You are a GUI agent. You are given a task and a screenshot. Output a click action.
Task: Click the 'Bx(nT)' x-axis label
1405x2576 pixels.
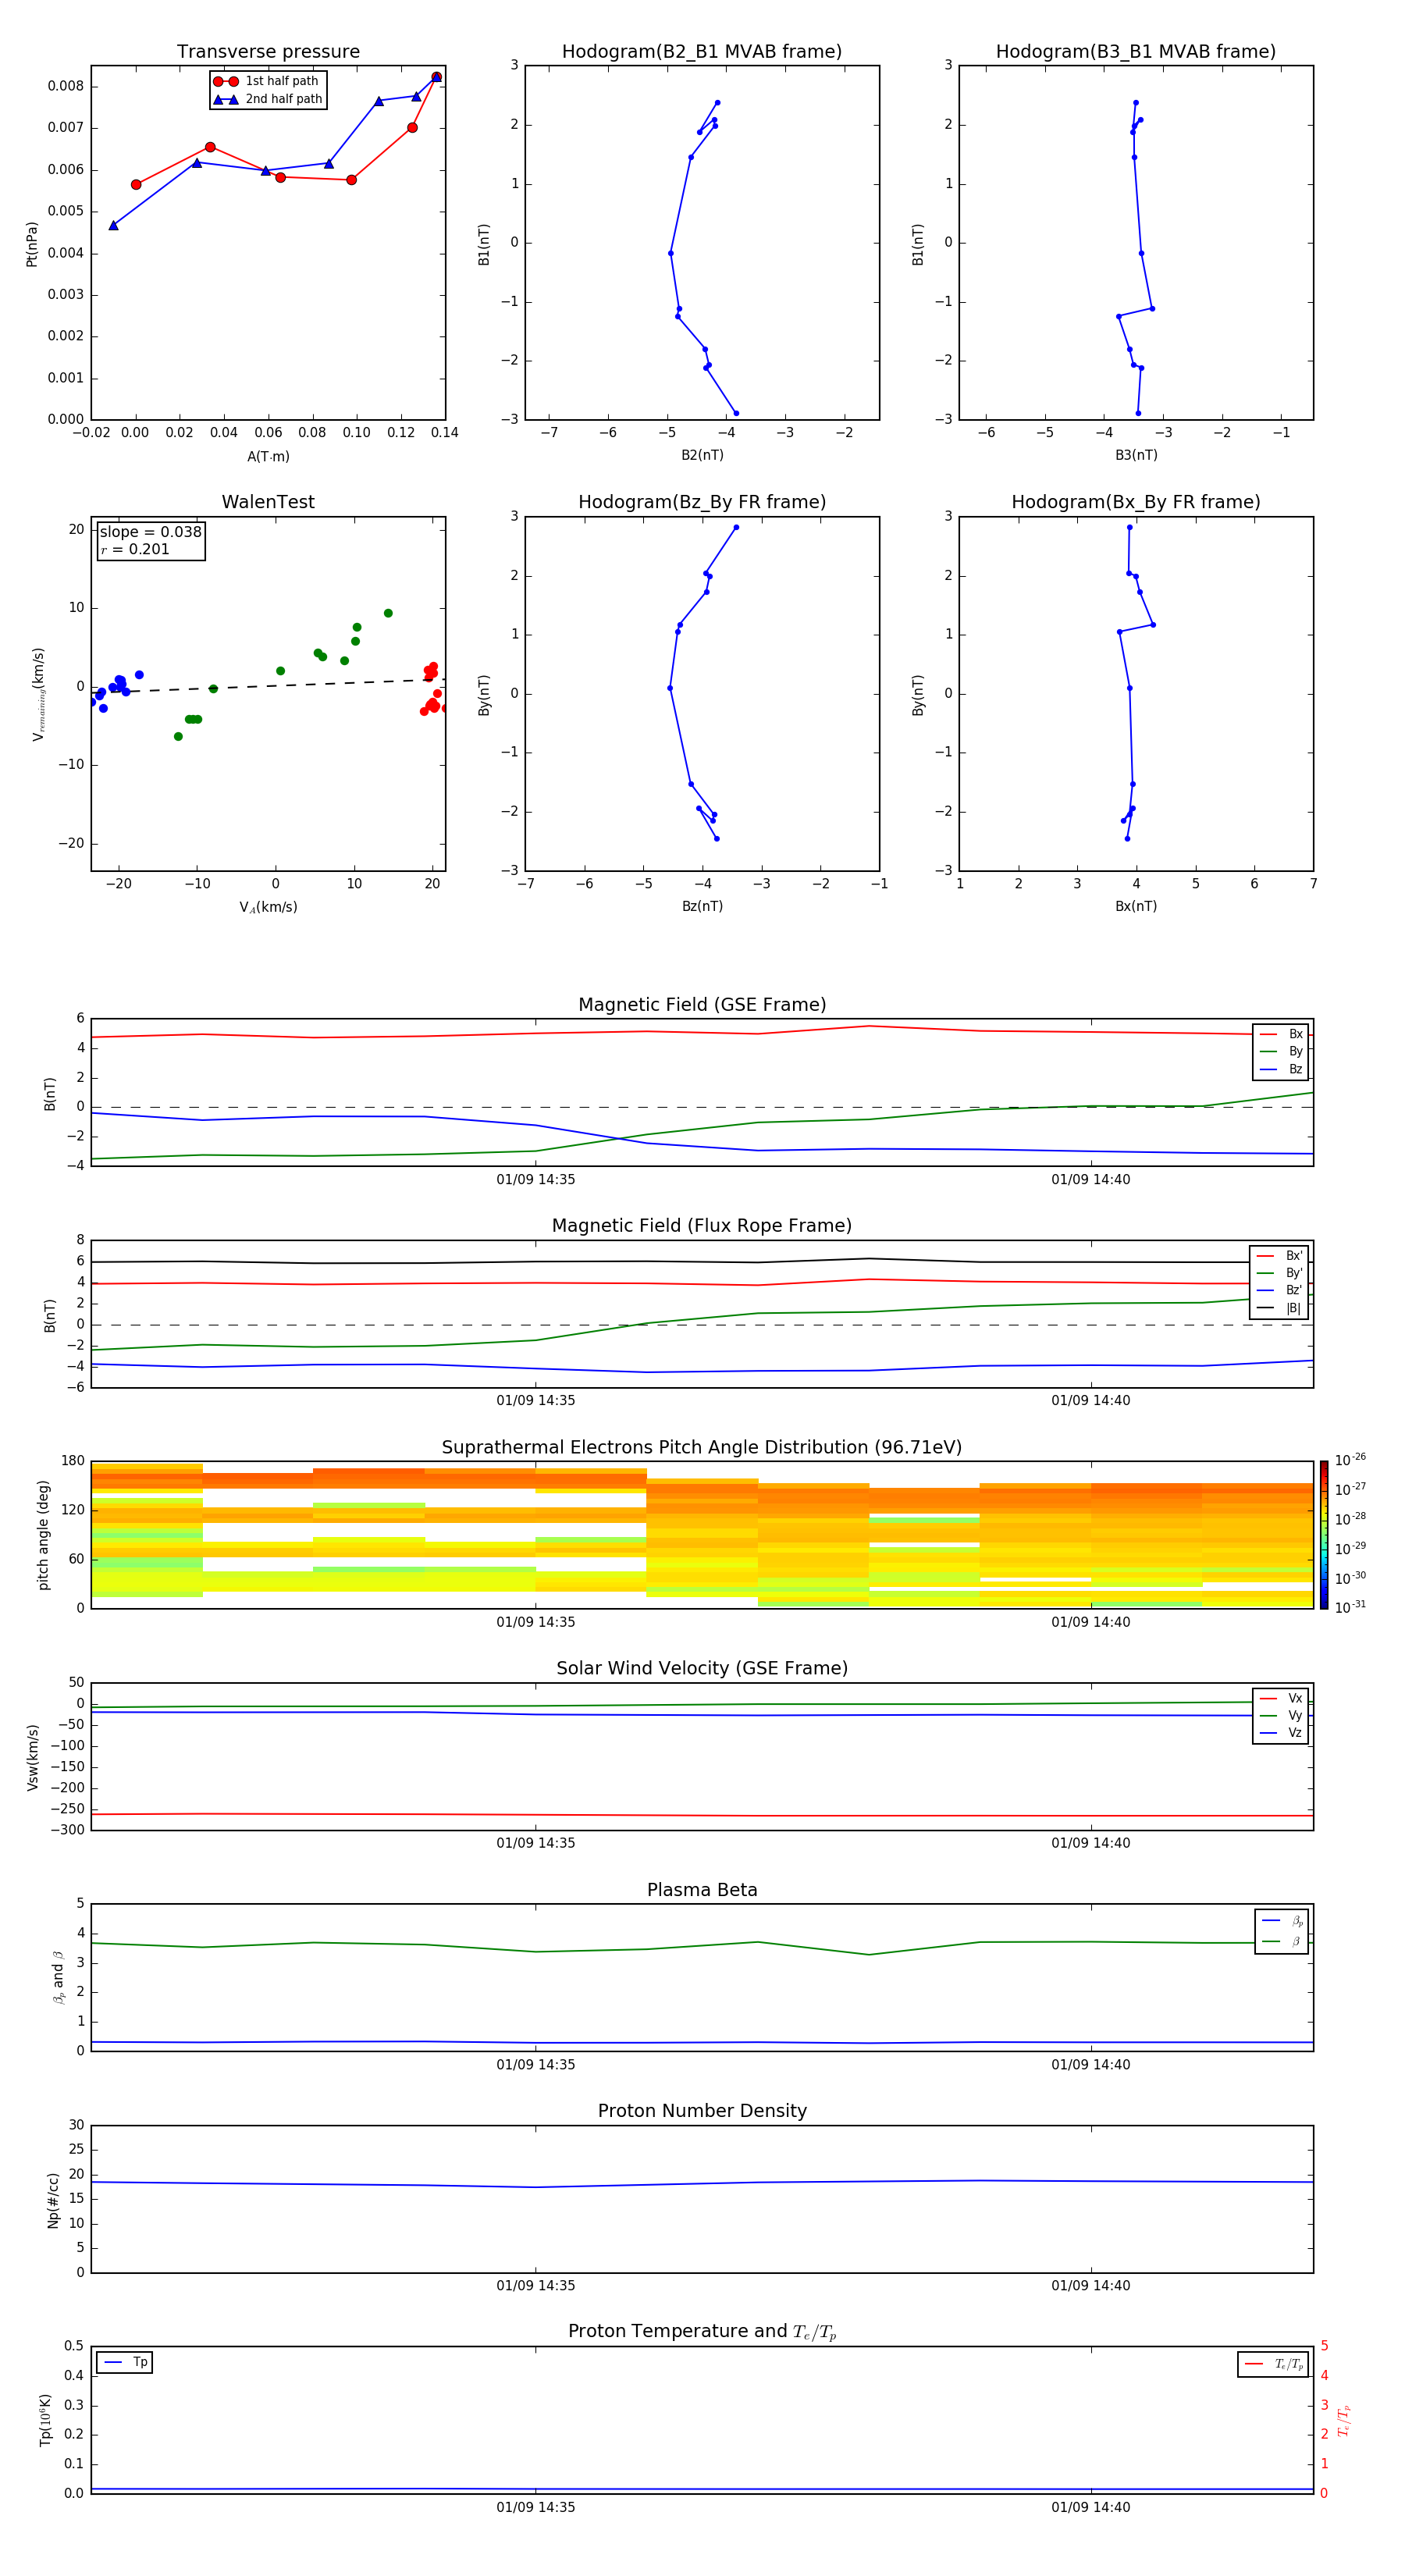pyautogui.click(x=1136, y=906)
